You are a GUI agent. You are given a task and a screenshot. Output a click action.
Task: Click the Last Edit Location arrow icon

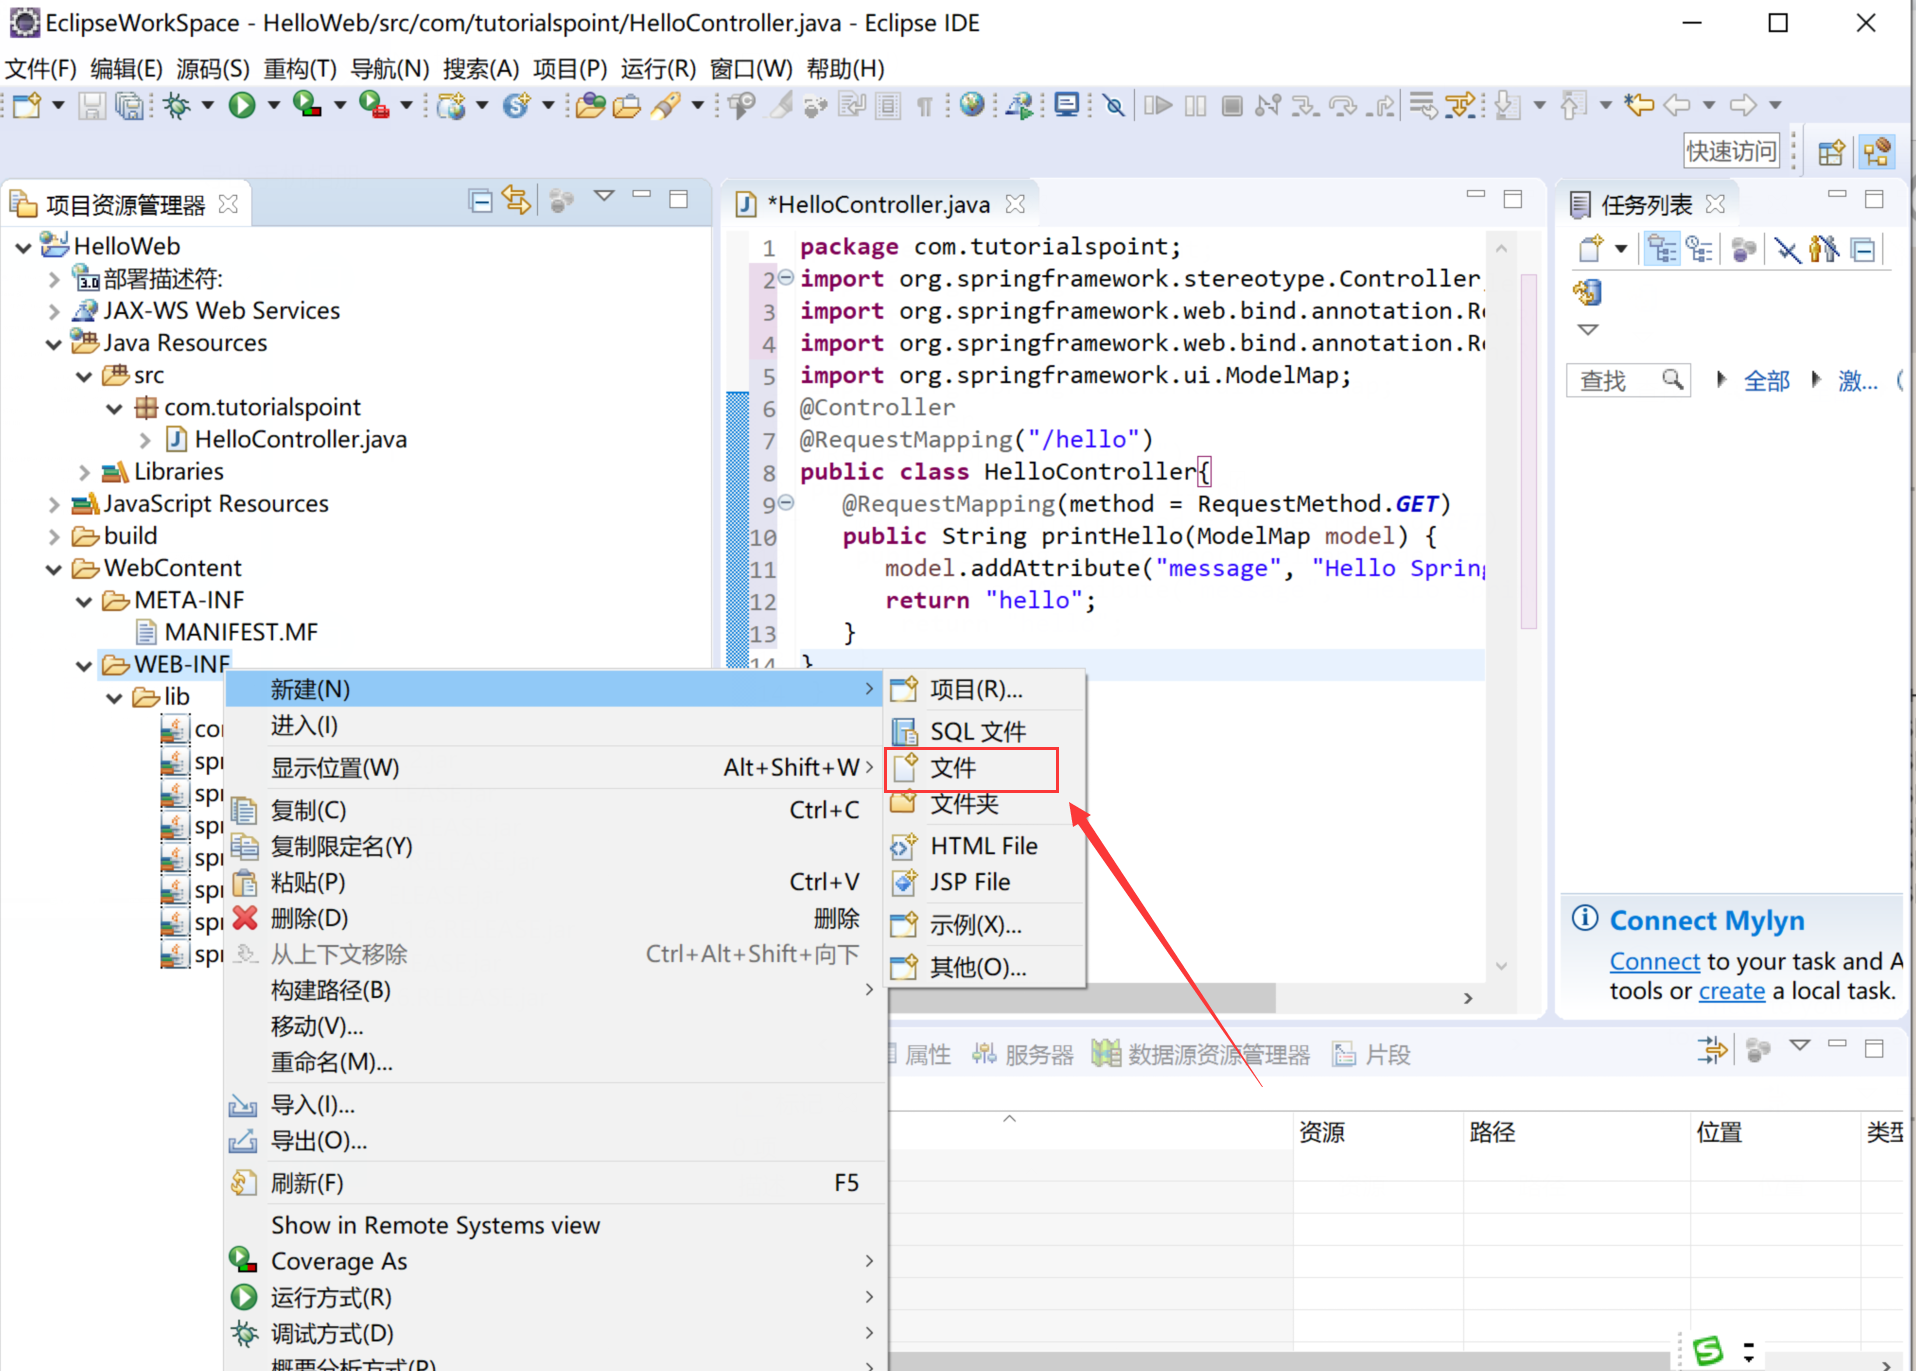1638,105
